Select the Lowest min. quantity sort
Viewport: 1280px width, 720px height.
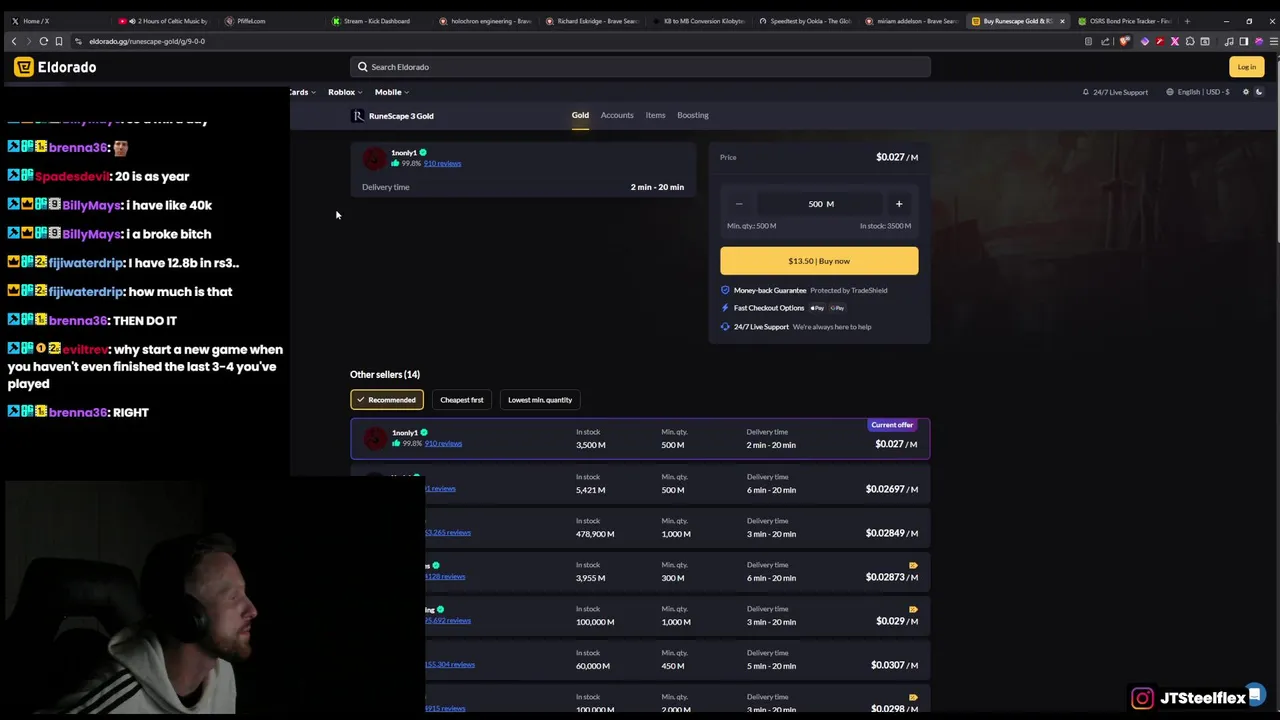tap(540, 400)
